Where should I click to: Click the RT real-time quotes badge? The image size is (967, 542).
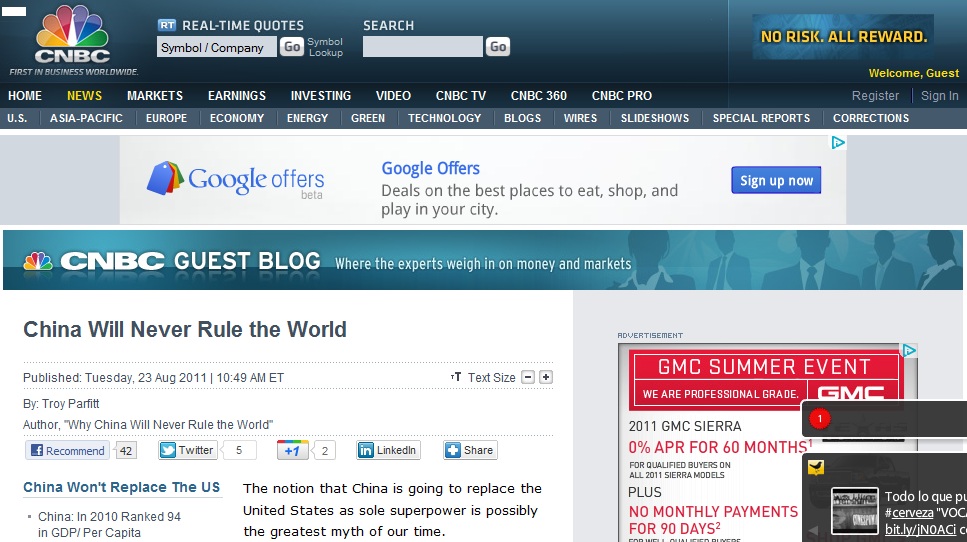[x=167, y=25]
